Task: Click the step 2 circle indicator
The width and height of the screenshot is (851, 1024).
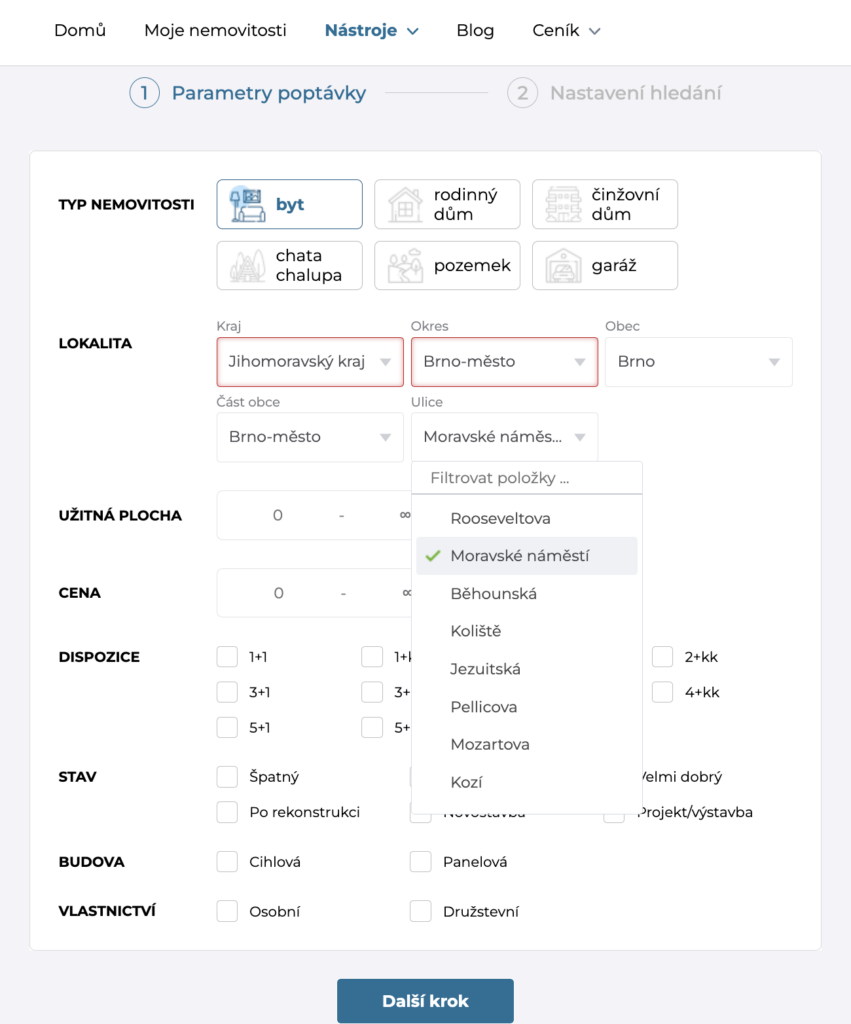Action: pyautogui.click(x=522, y=93)
